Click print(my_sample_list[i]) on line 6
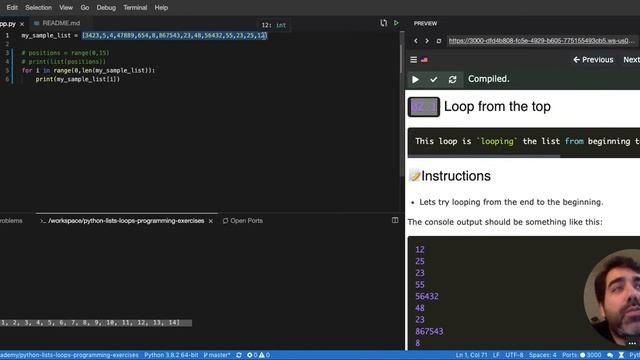Image resolution: width=640 pixels, height=360 pixels. point(78,79)
